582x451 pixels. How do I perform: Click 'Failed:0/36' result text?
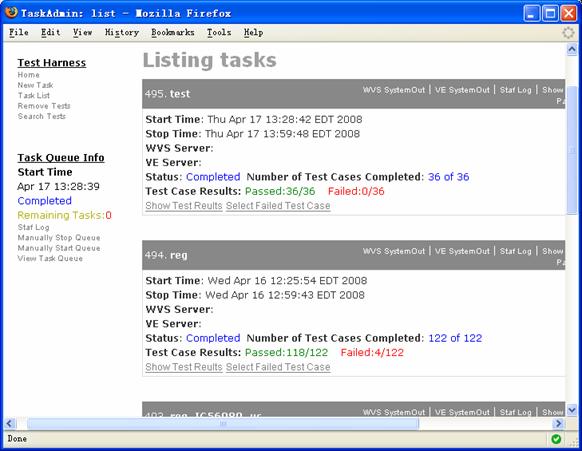tap(356, 192)
